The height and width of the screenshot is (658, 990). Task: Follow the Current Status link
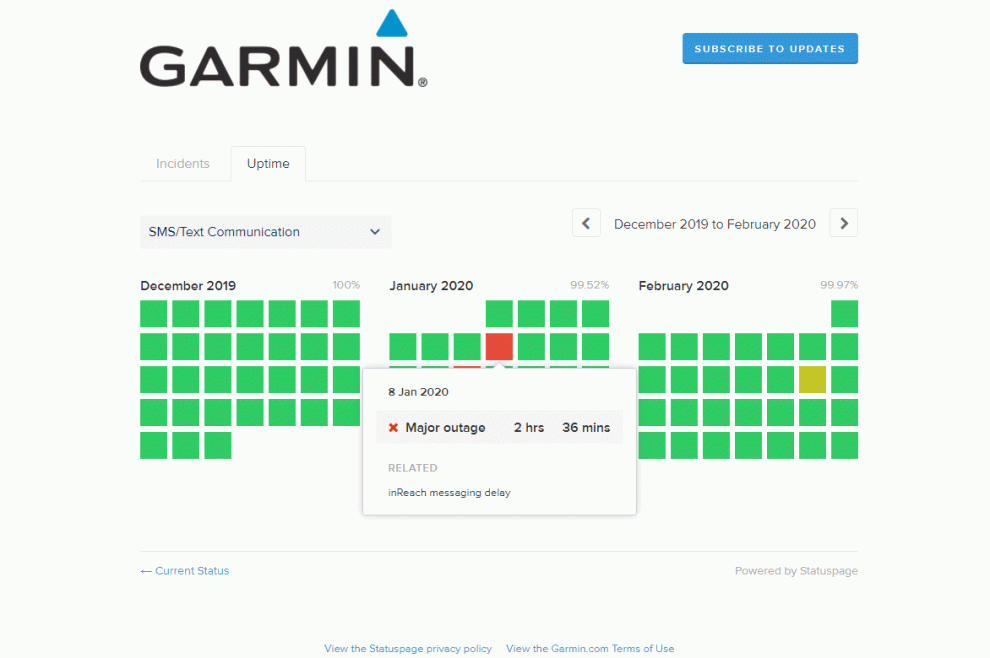pyautogui.click(x=185, y=571)
